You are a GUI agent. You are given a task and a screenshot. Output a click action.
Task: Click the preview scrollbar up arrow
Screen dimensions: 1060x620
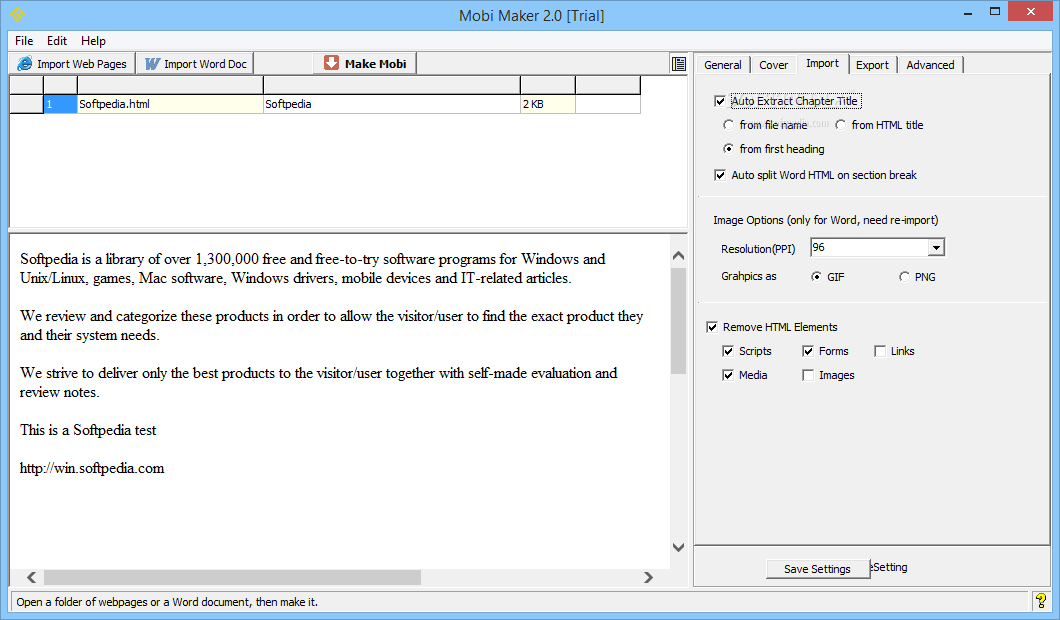679,256
